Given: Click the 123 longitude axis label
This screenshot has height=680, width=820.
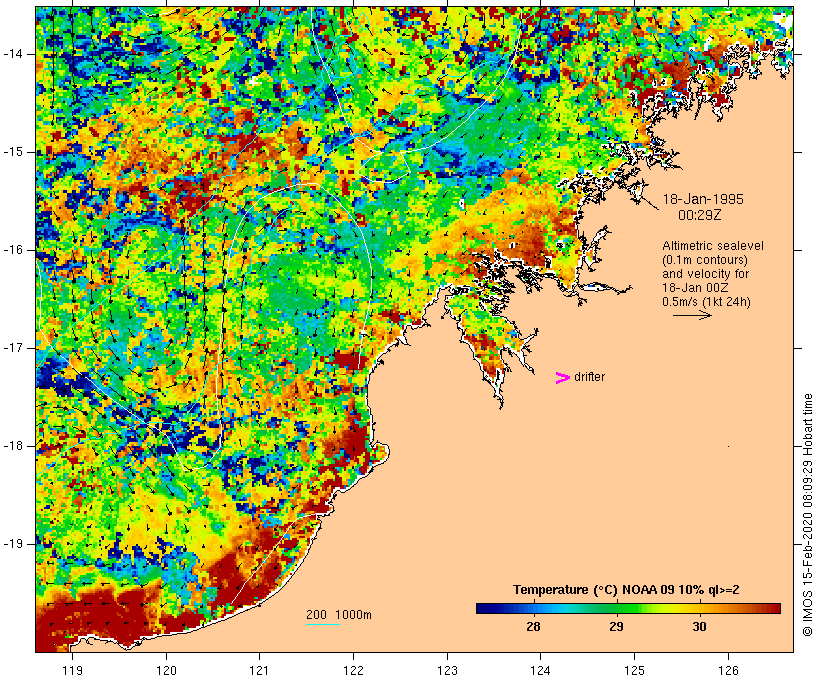Looking at the screenshot, I should 447,670.
